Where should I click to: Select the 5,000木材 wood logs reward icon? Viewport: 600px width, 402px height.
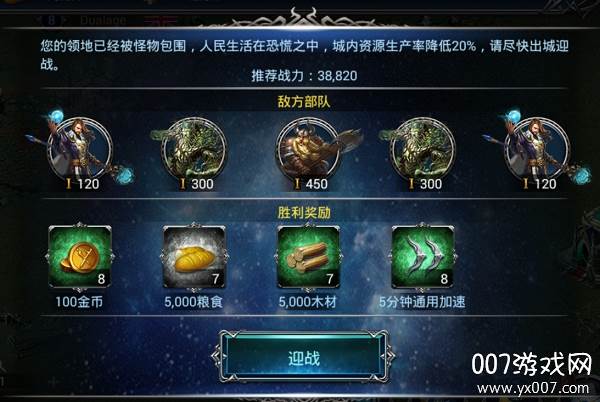308,257
